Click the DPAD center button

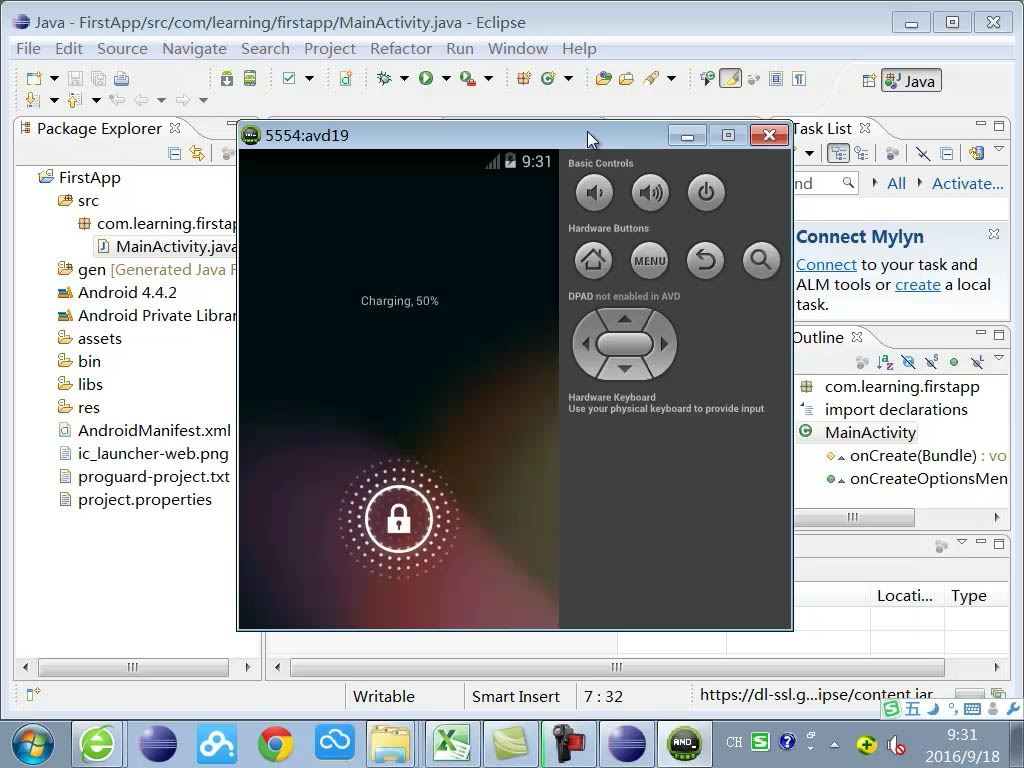pos(625,344)
